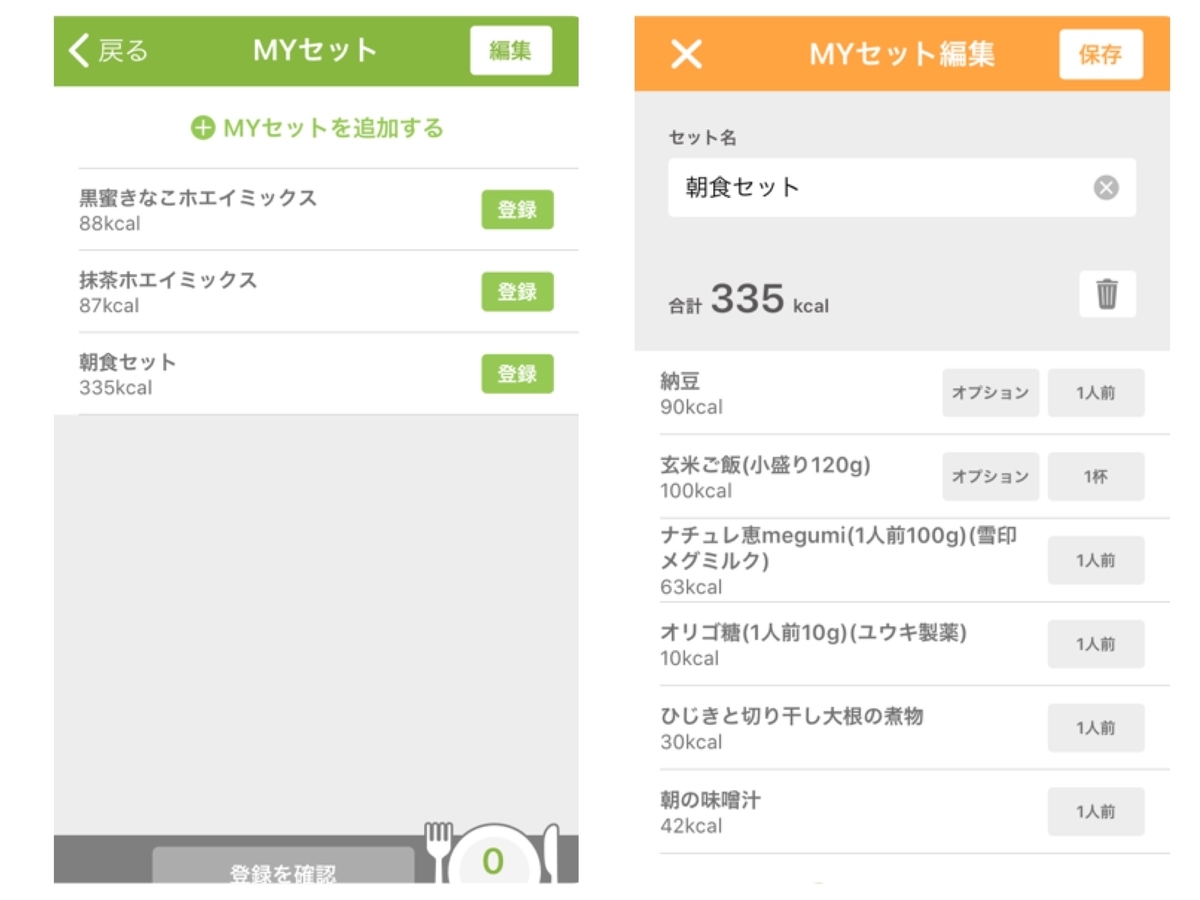The height and width of the screenshot is (900, 1200).
Task: Toggle オプション for 納豆
Action: 990,393
